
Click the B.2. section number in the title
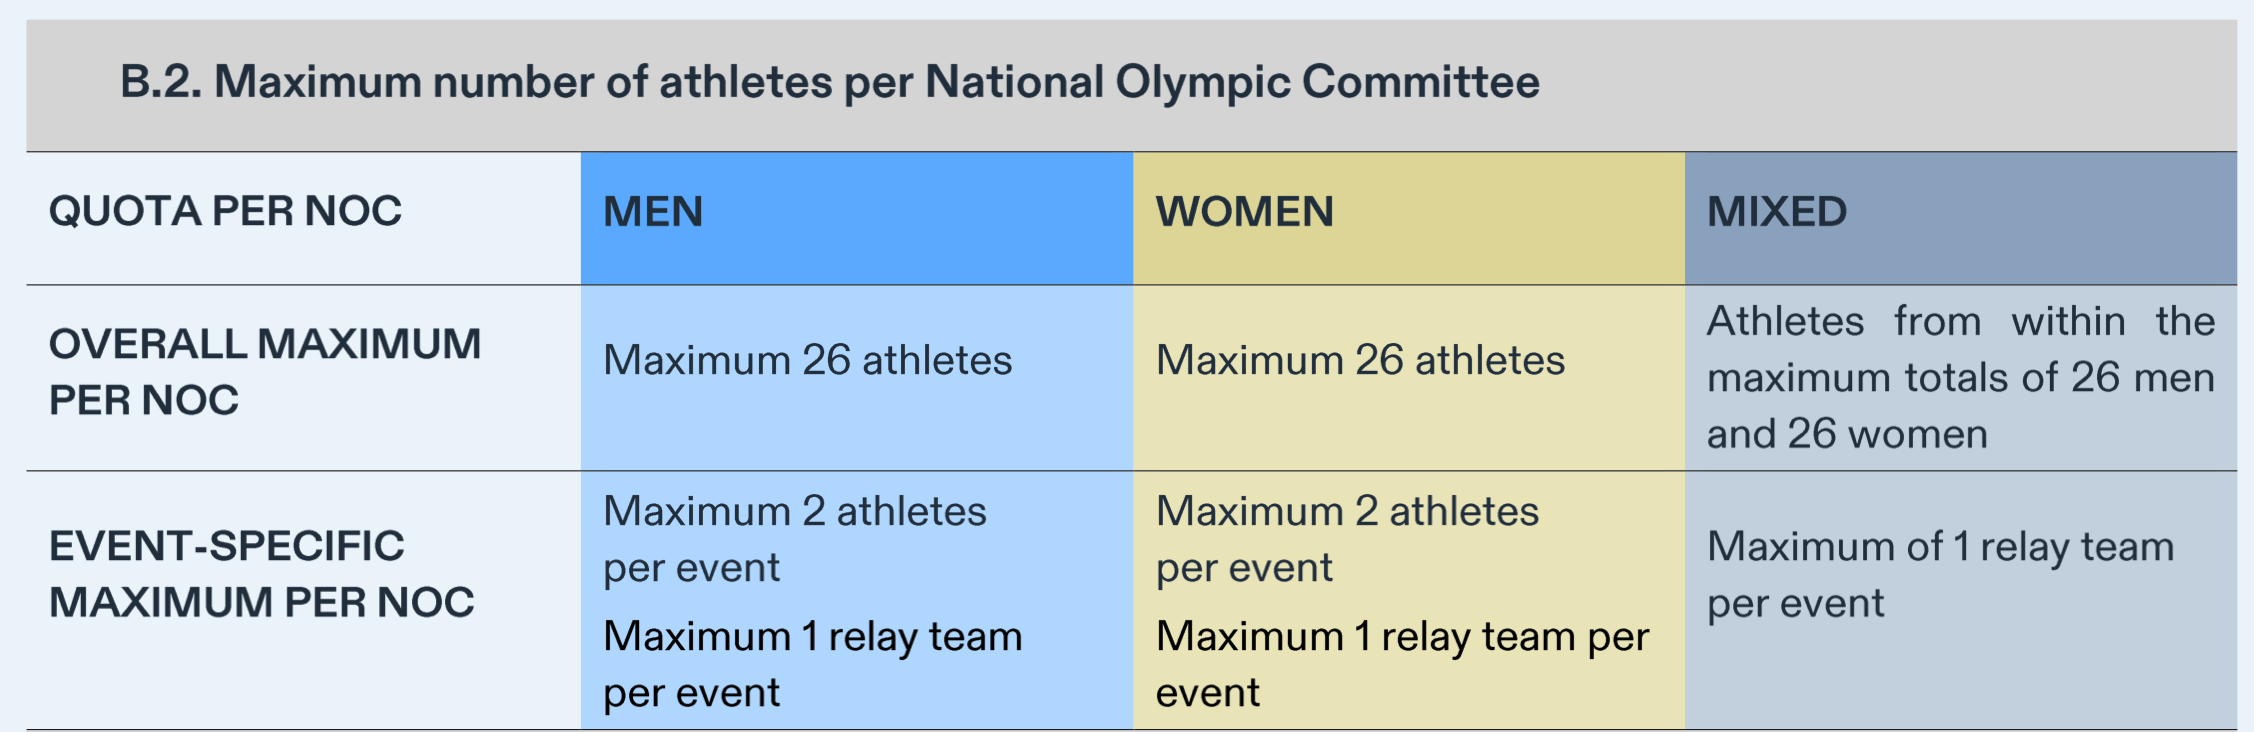tap(161, 82)
